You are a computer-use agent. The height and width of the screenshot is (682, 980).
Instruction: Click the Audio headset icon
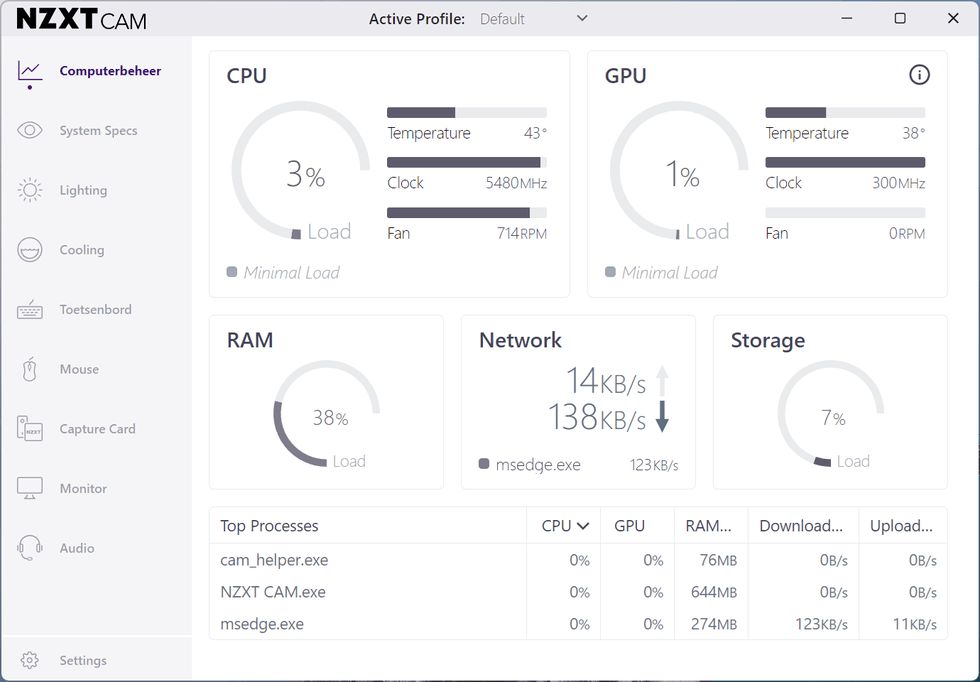click(x=30, y=548)
